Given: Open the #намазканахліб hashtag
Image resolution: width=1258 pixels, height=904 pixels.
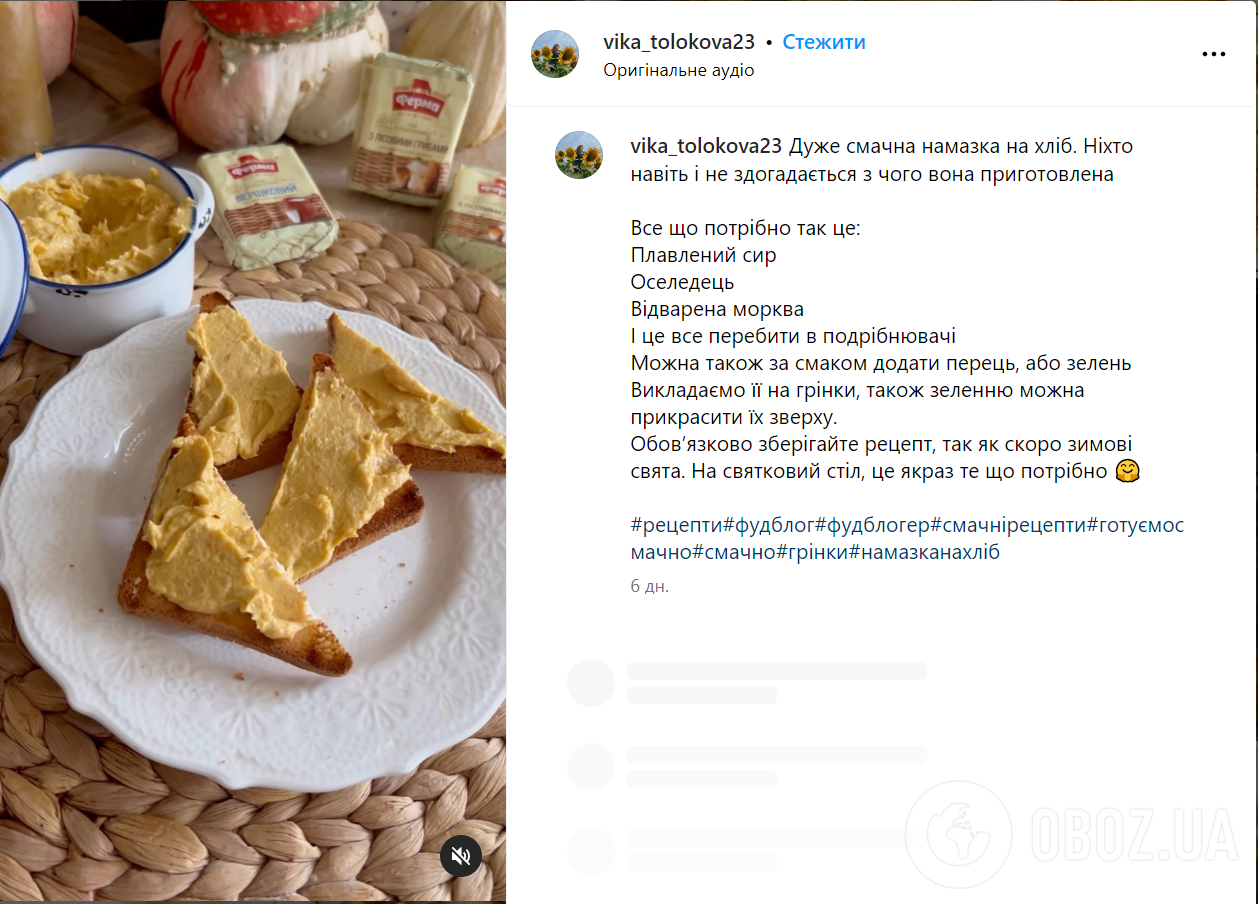Looking at the screenshot, I should 925,552.
